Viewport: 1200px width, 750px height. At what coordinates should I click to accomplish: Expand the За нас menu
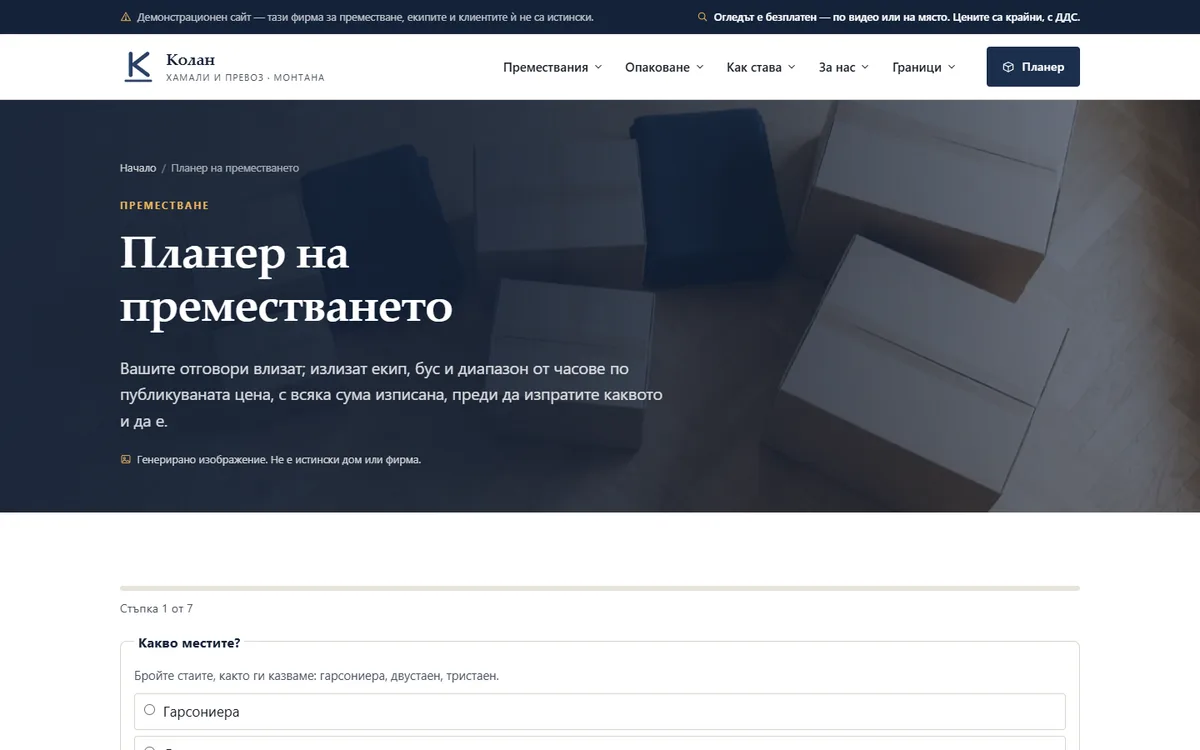coord(844,67)
